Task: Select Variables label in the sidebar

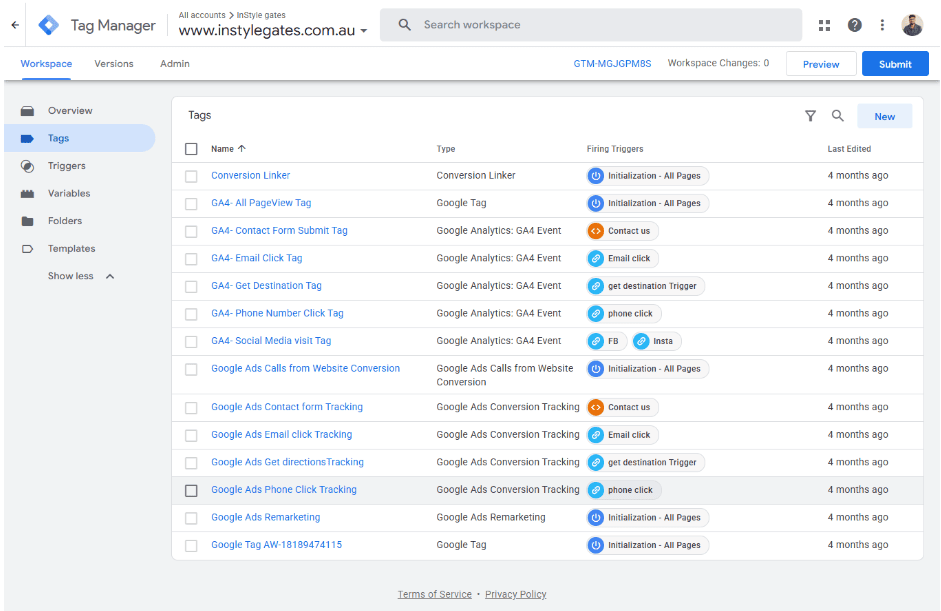Action: (x=69, y=194)
